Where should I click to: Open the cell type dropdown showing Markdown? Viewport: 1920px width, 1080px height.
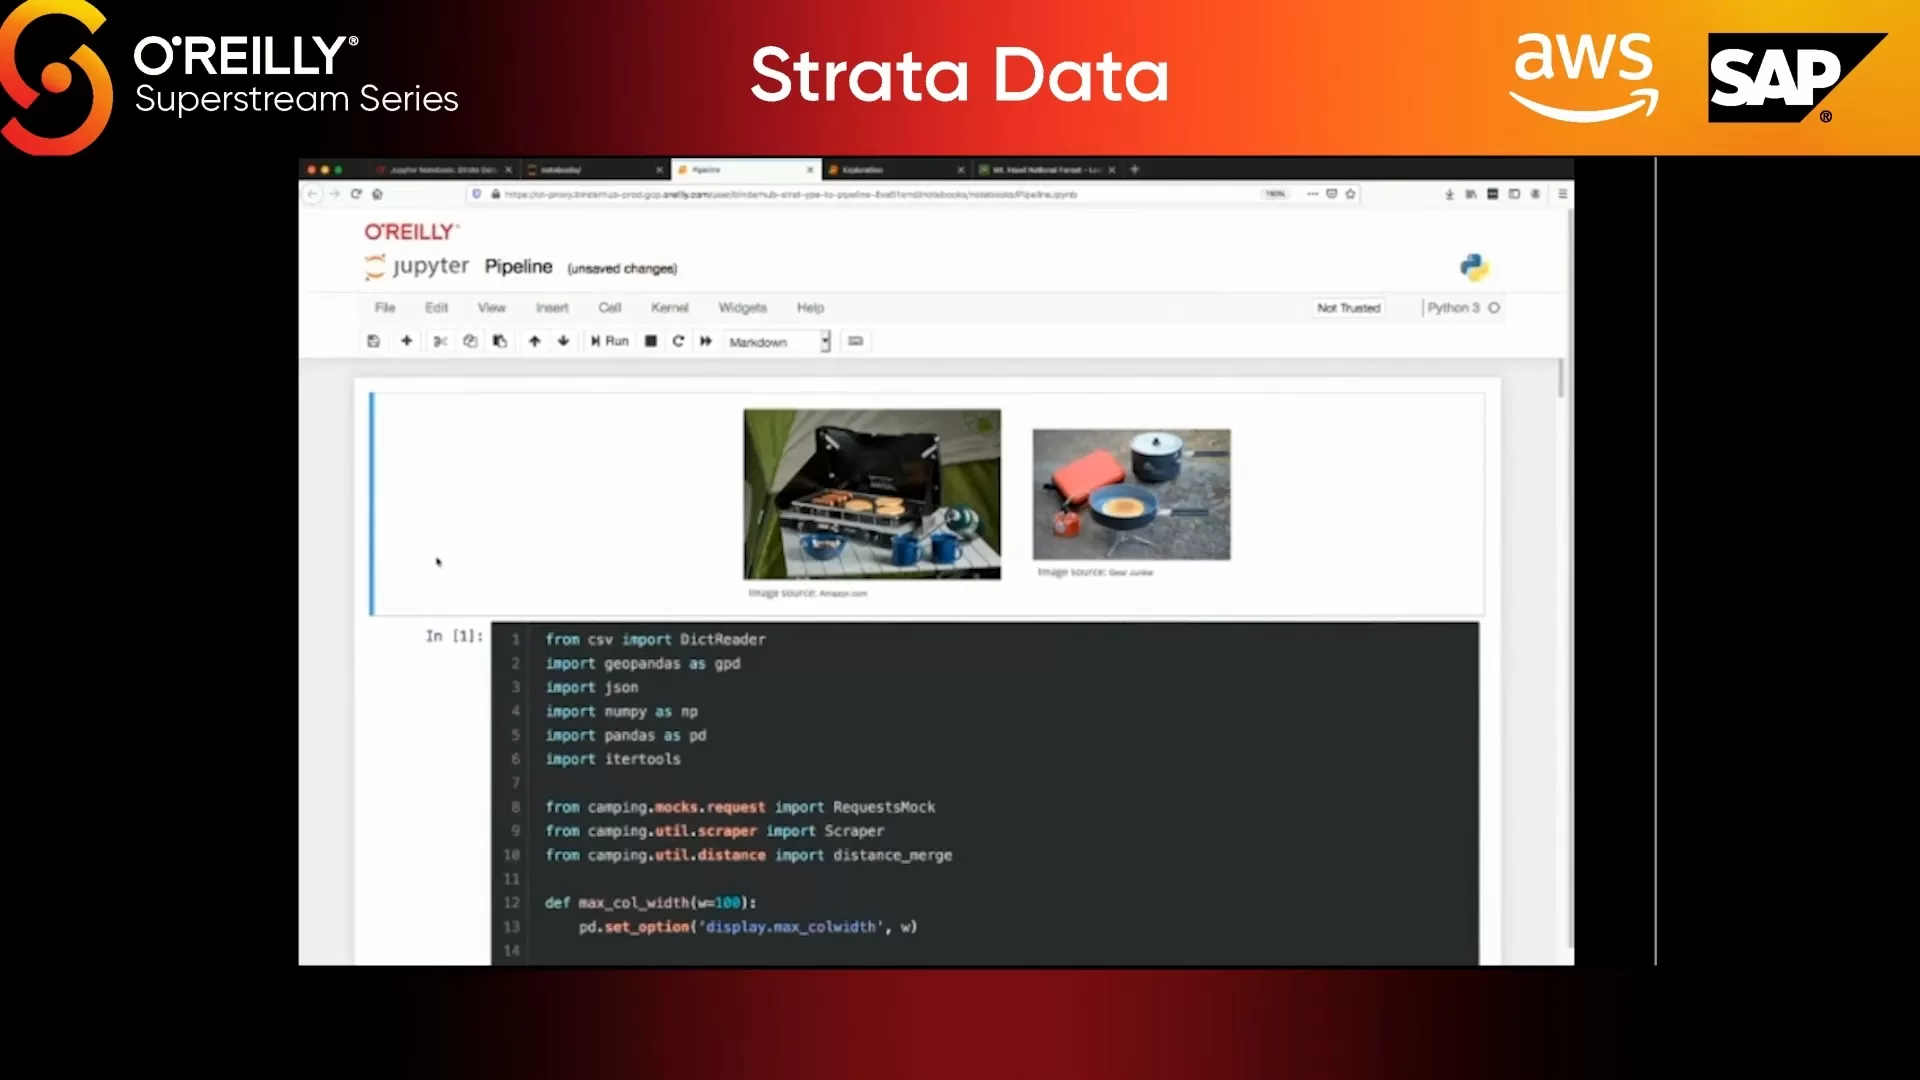778,341
